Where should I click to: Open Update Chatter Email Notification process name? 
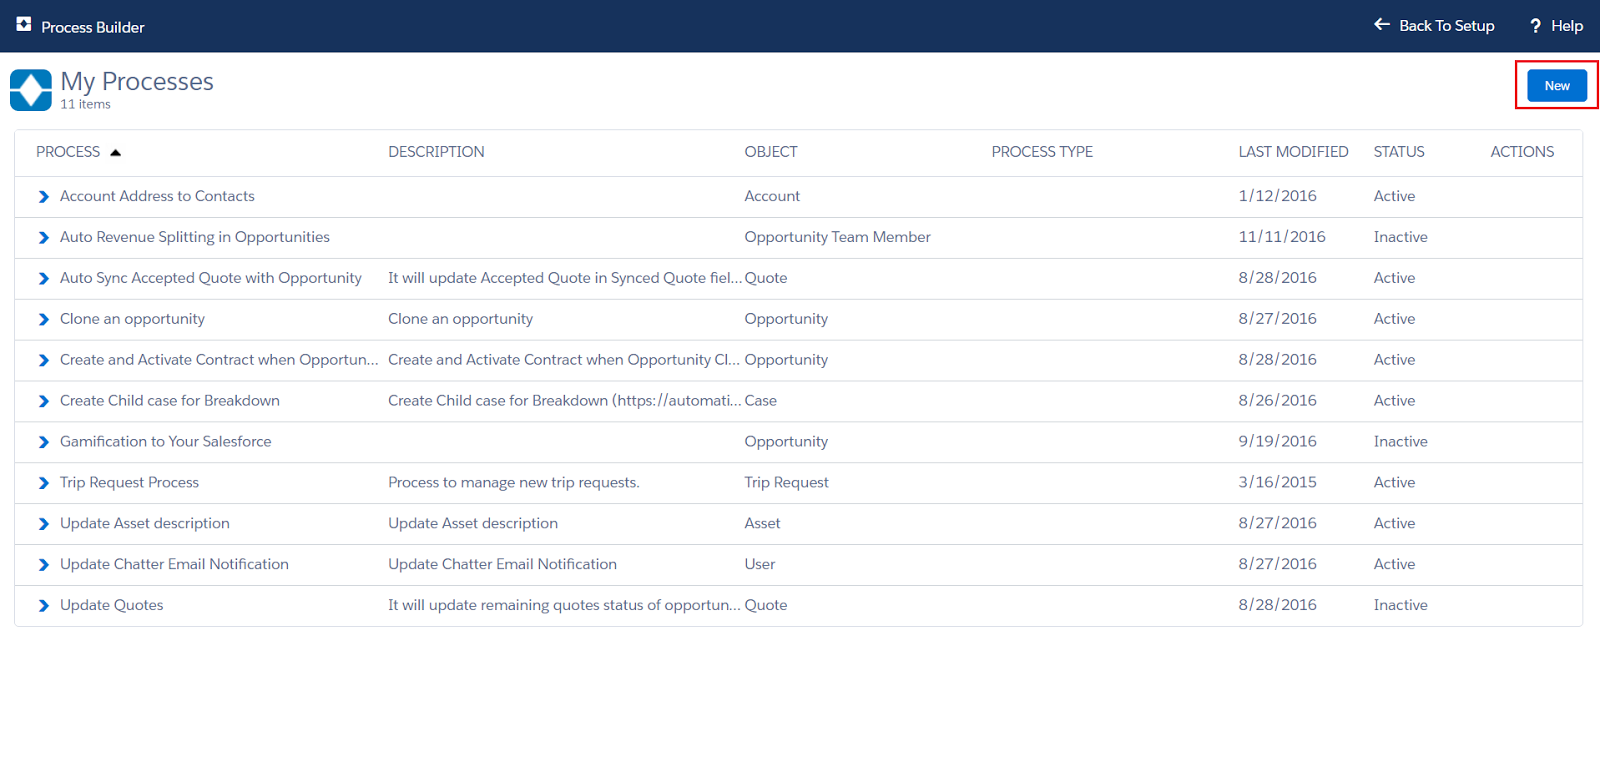174,565
